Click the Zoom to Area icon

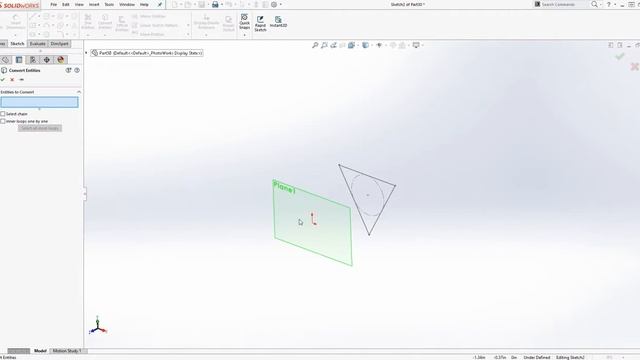(324, 45)
